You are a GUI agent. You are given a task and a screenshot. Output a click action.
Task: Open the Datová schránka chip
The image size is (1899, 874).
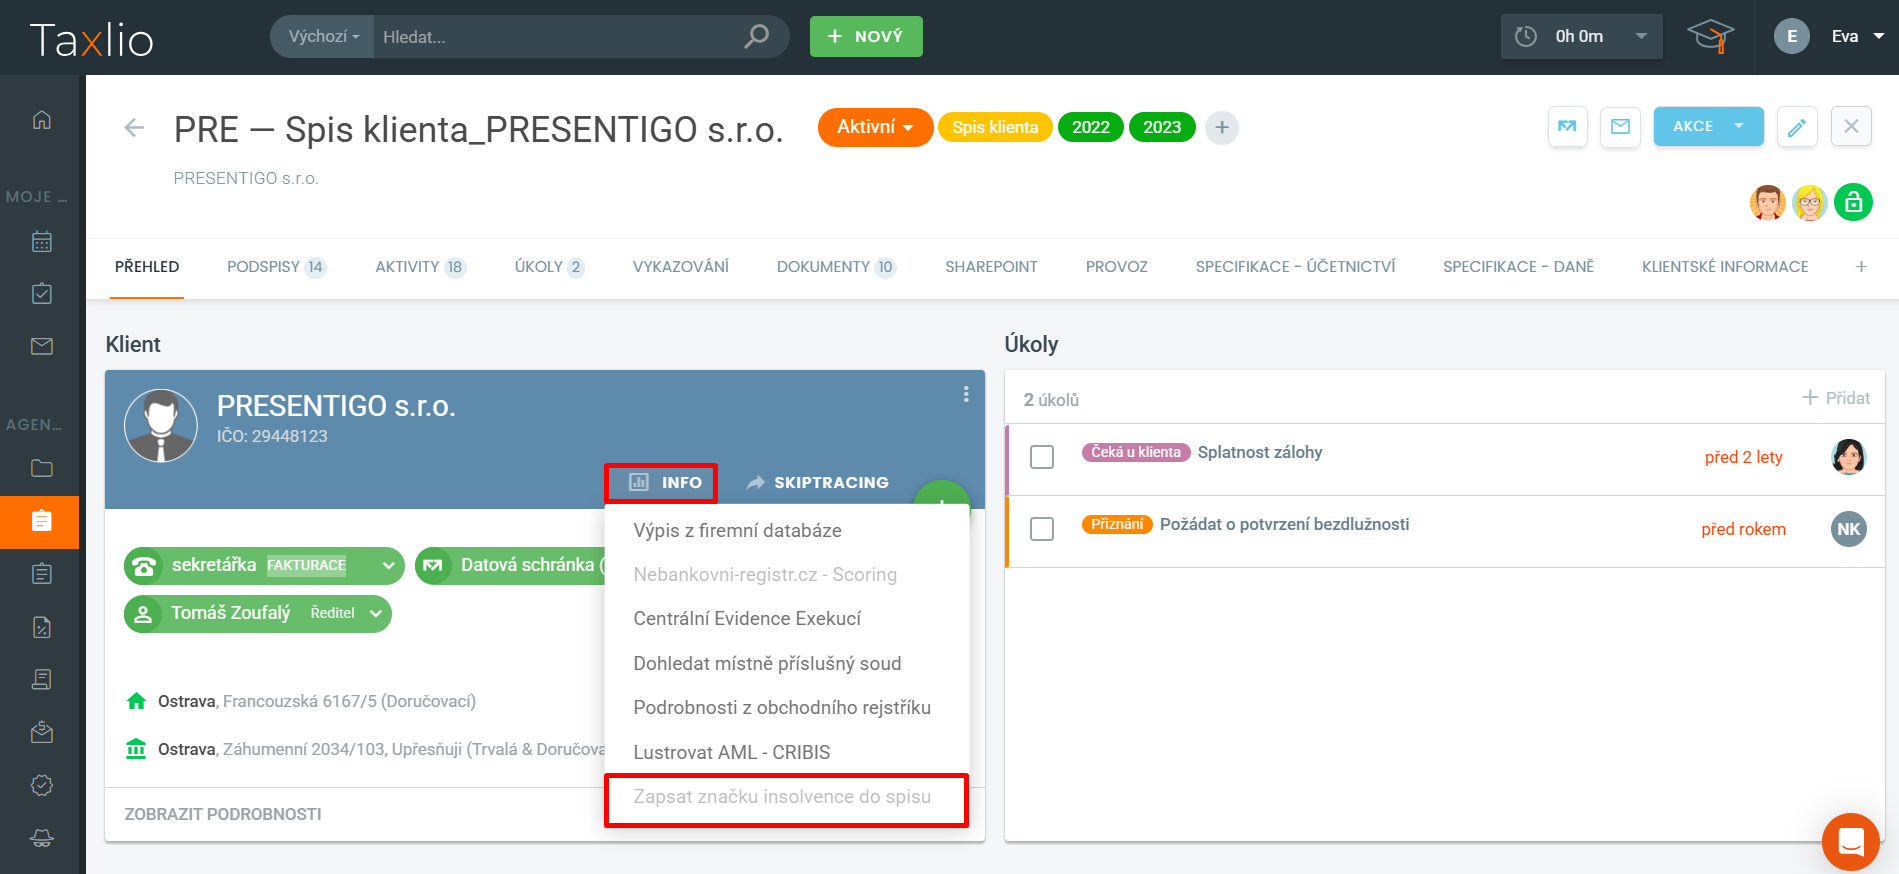point(511,566)
